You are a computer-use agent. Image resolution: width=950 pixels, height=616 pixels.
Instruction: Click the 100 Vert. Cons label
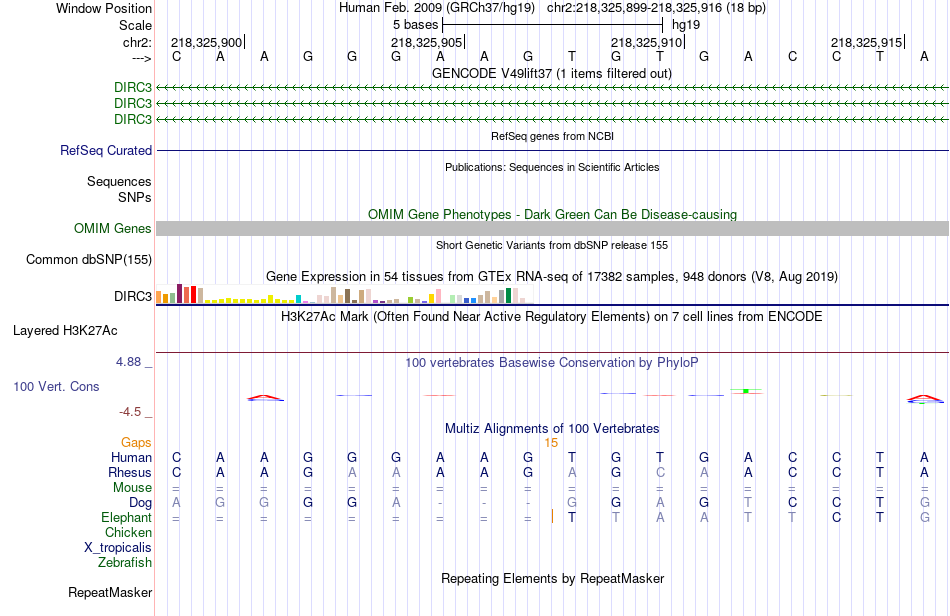coord(56,386)
